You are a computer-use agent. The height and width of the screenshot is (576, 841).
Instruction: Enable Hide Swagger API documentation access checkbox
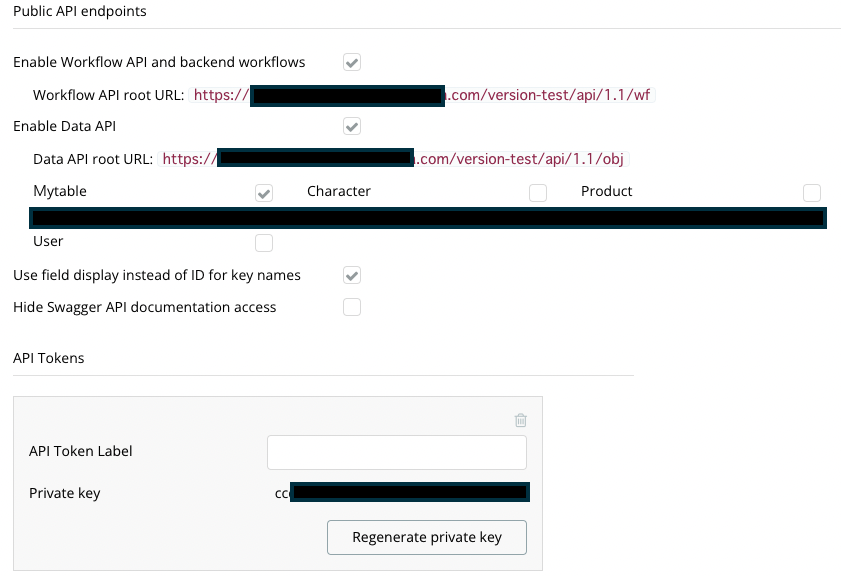[x=352, y=307]
